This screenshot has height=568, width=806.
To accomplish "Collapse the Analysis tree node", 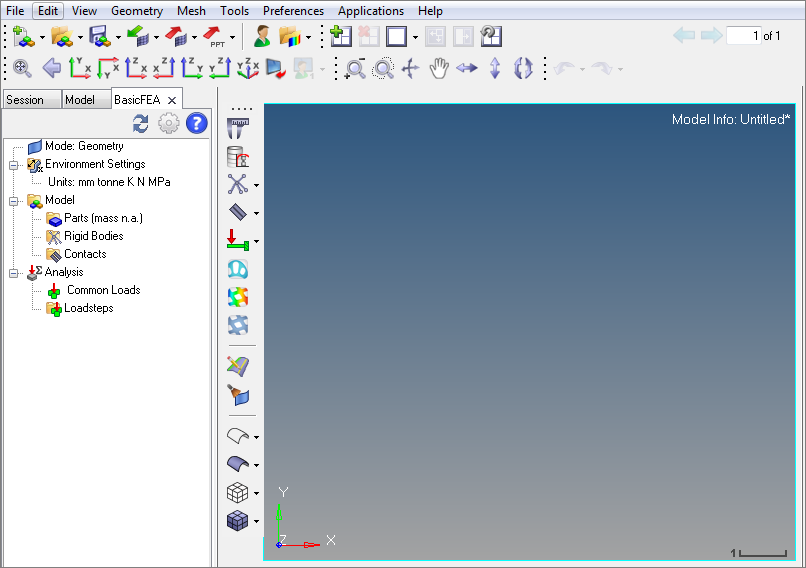I will [x=13, y=273].
